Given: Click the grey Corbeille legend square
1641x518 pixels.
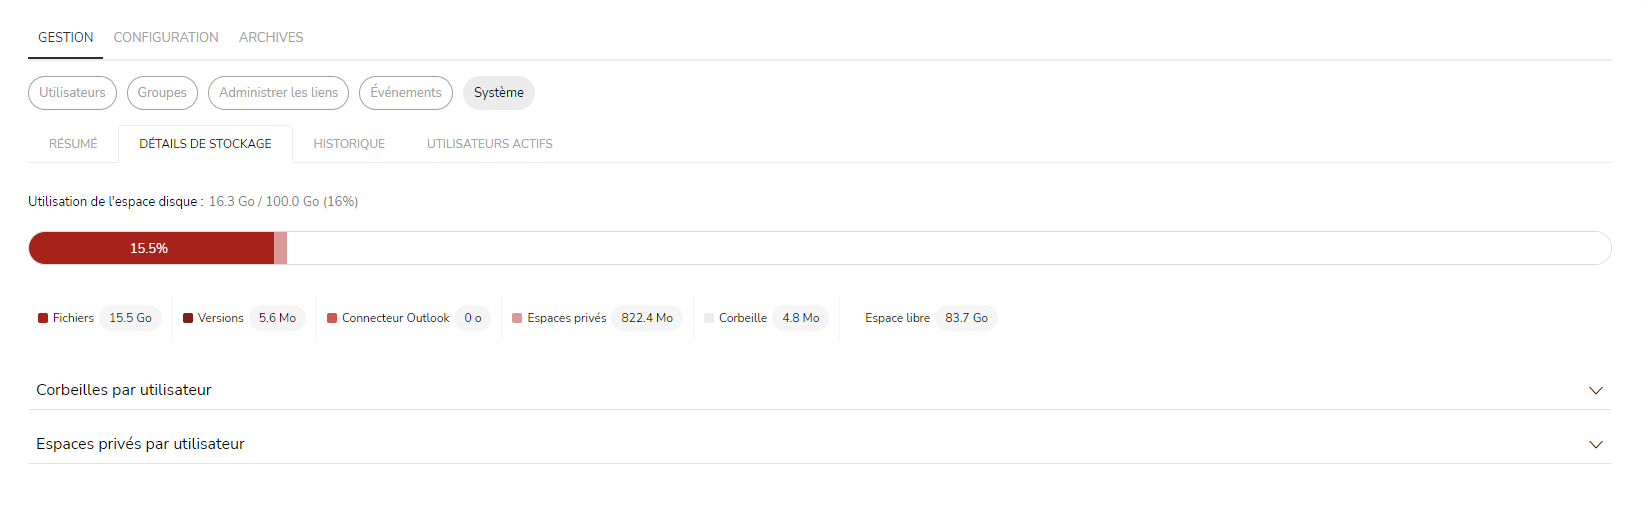Looking at the screenshot, I should coord(709,318).
